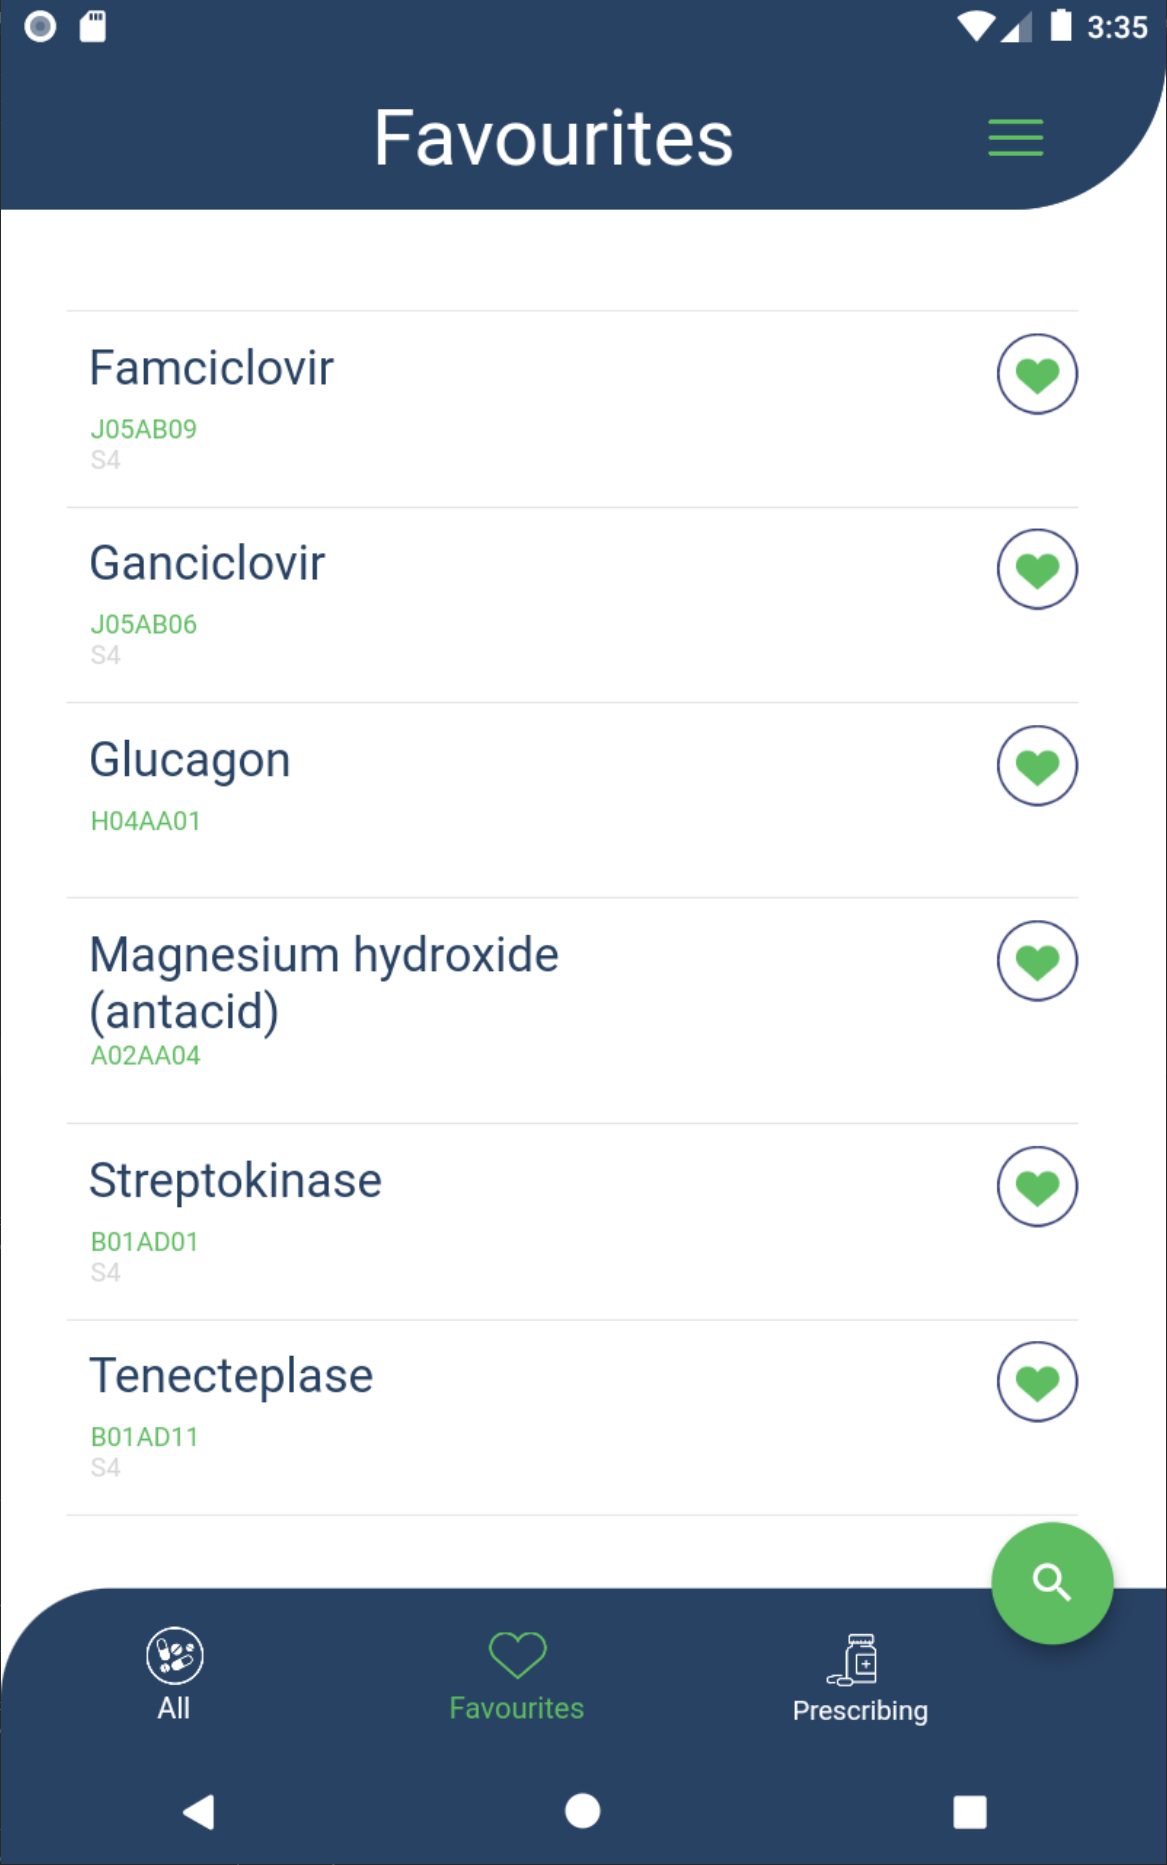Unfavourite Famciclovir with its heart toggle
Viewport: 1167px width, 1865px height.
pyautogui.click(x=1037, y=374)
